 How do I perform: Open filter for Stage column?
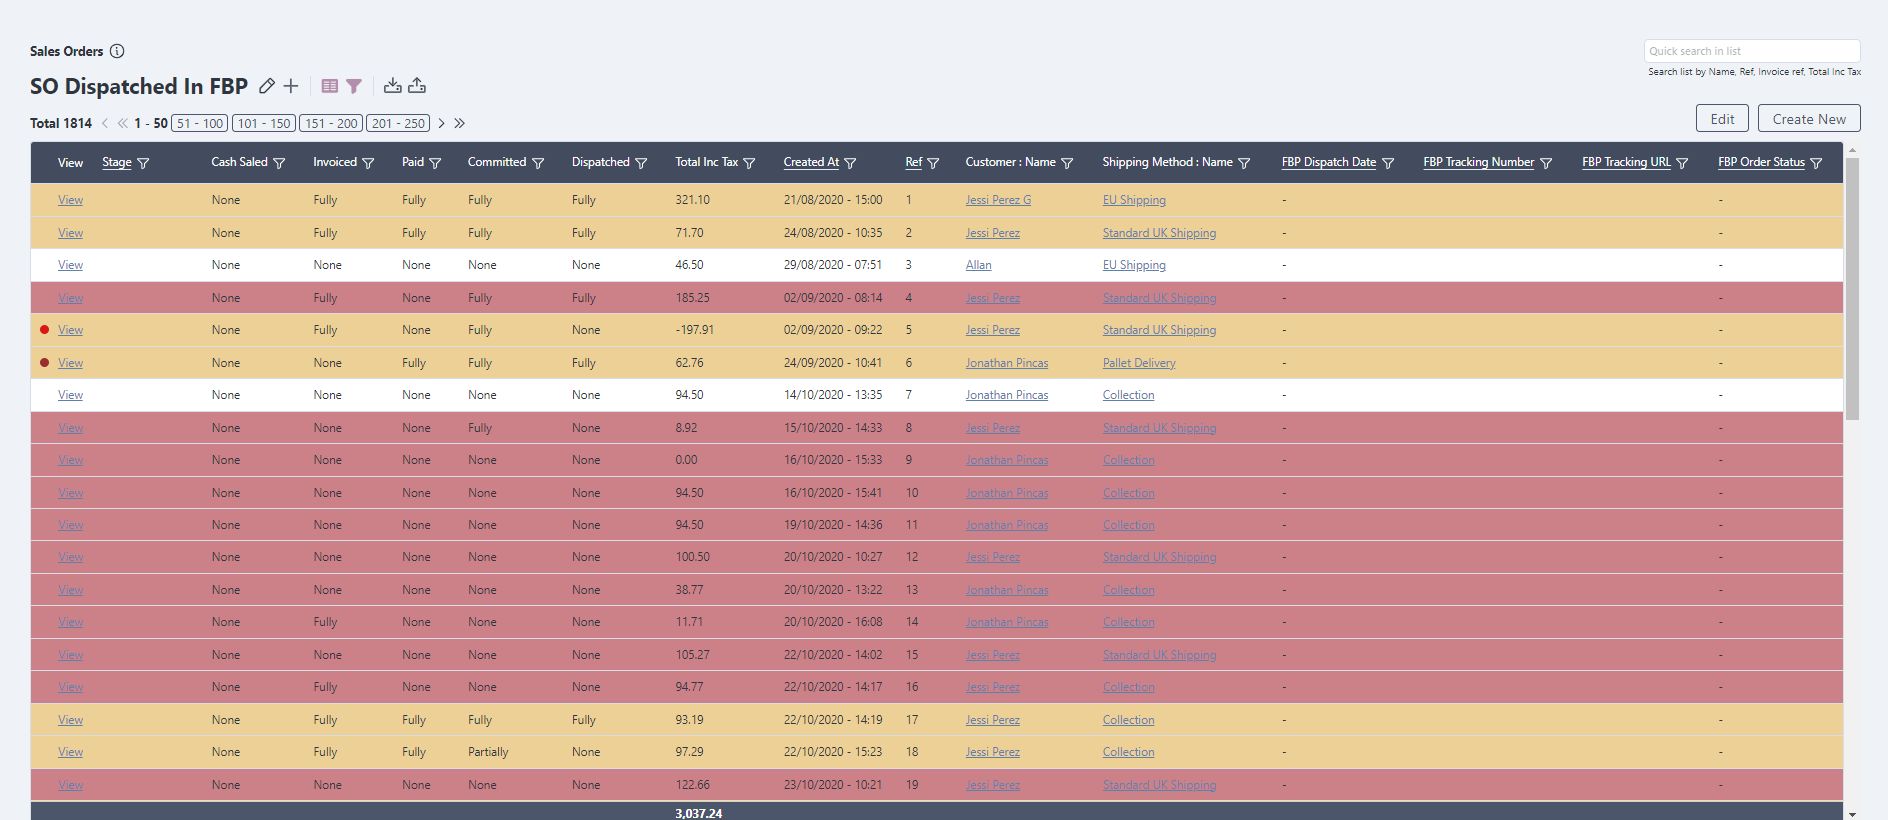(143, 163)
